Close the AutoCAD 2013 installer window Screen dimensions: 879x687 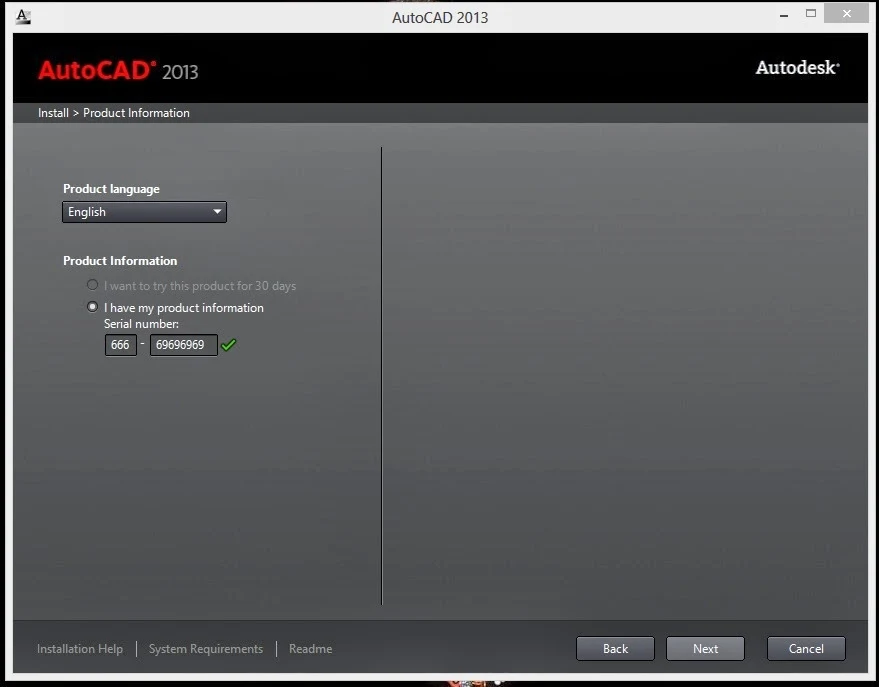tap(846, 13)
